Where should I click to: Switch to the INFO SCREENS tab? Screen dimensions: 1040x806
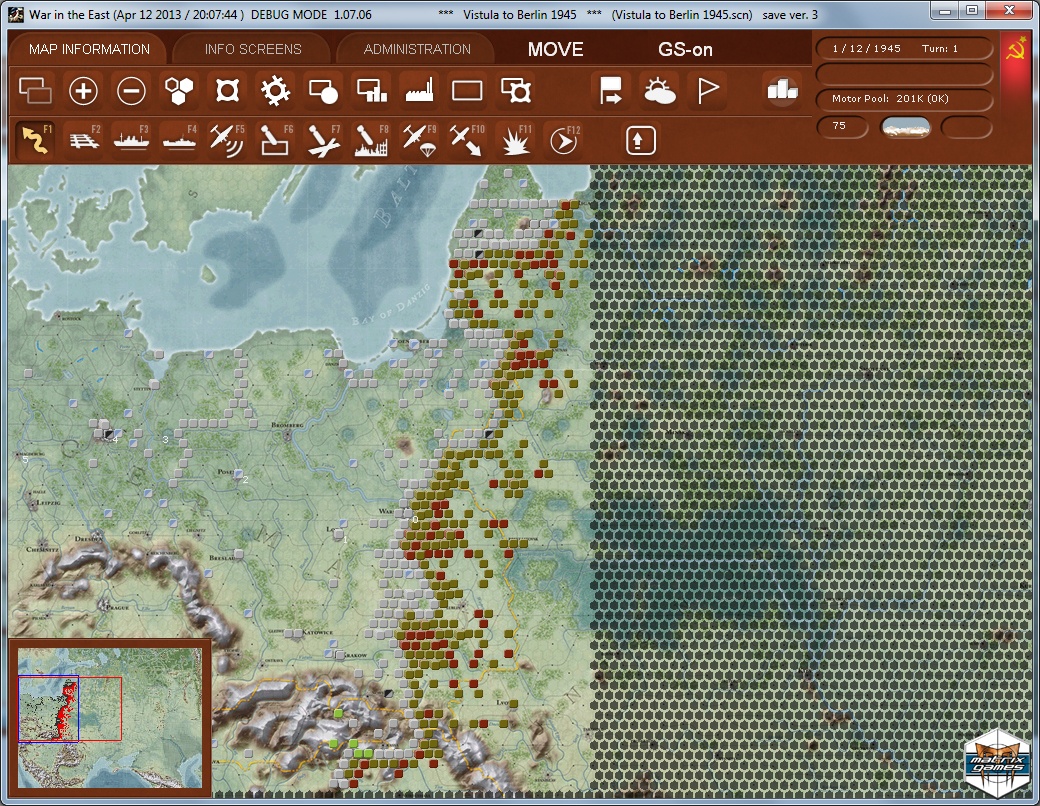click(252, 49)
